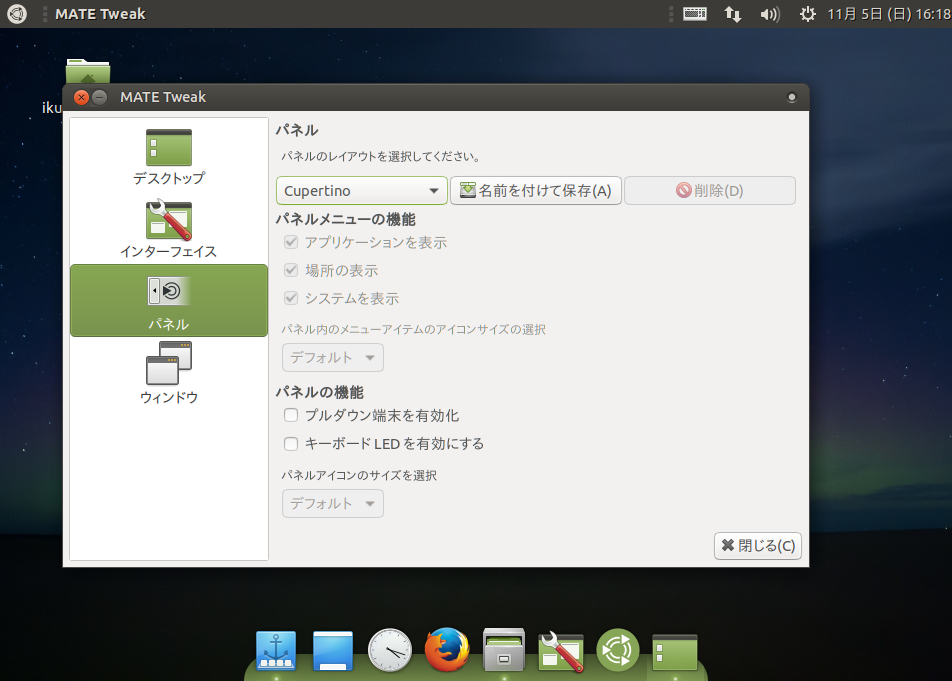Image resolution: width=952 pixels, height=681 pixels.
Task: Minimize the MATE Tweak window
Action: [100, 97]
